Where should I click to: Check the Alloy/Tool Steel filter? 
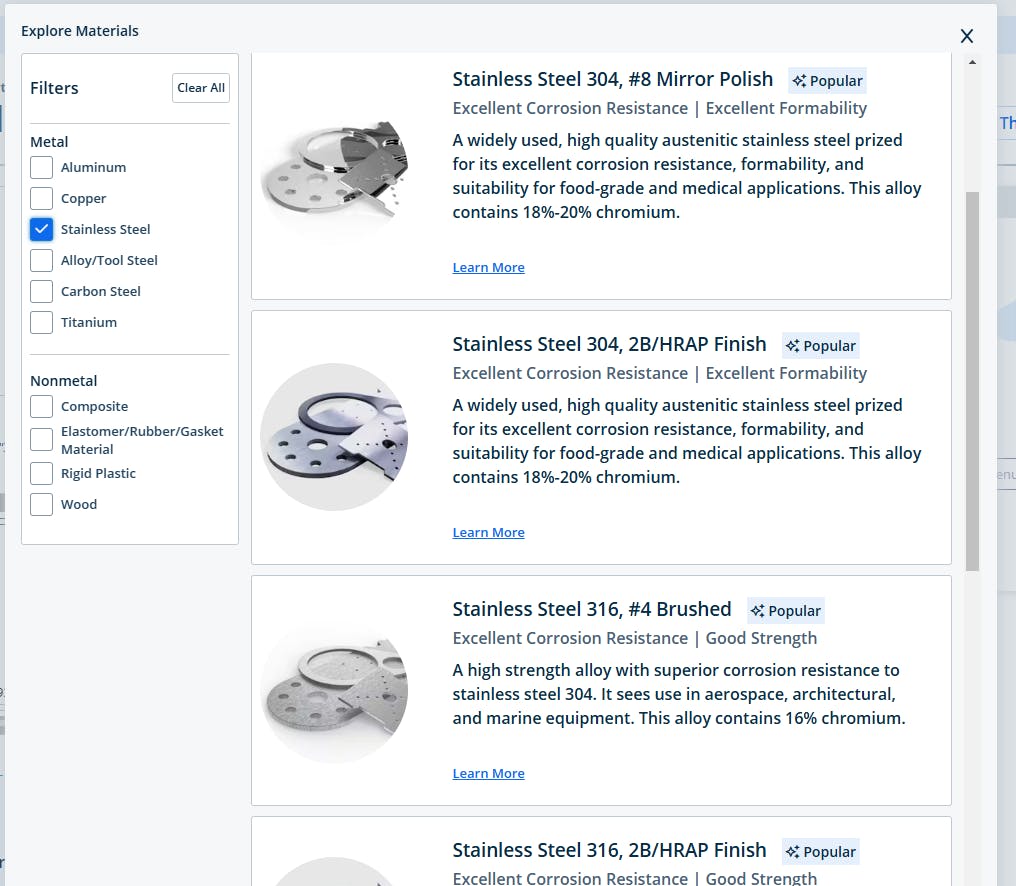[x=41, y=260]
